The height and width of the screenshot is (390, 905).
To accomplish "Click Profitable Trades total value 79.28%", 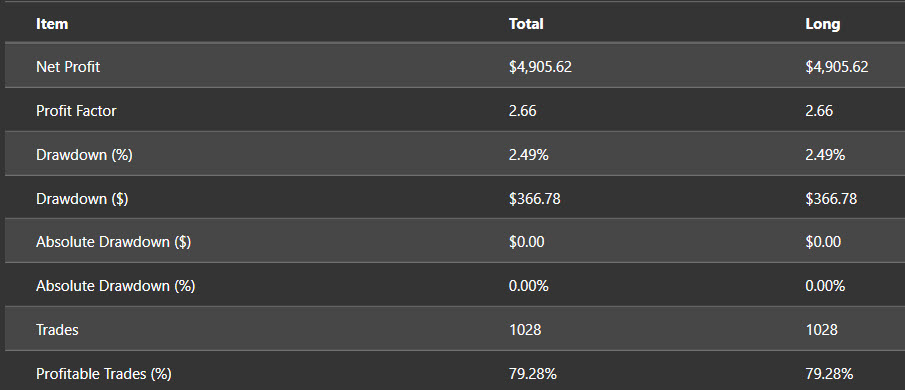I will pyautogui.click(x=533, y=374).
